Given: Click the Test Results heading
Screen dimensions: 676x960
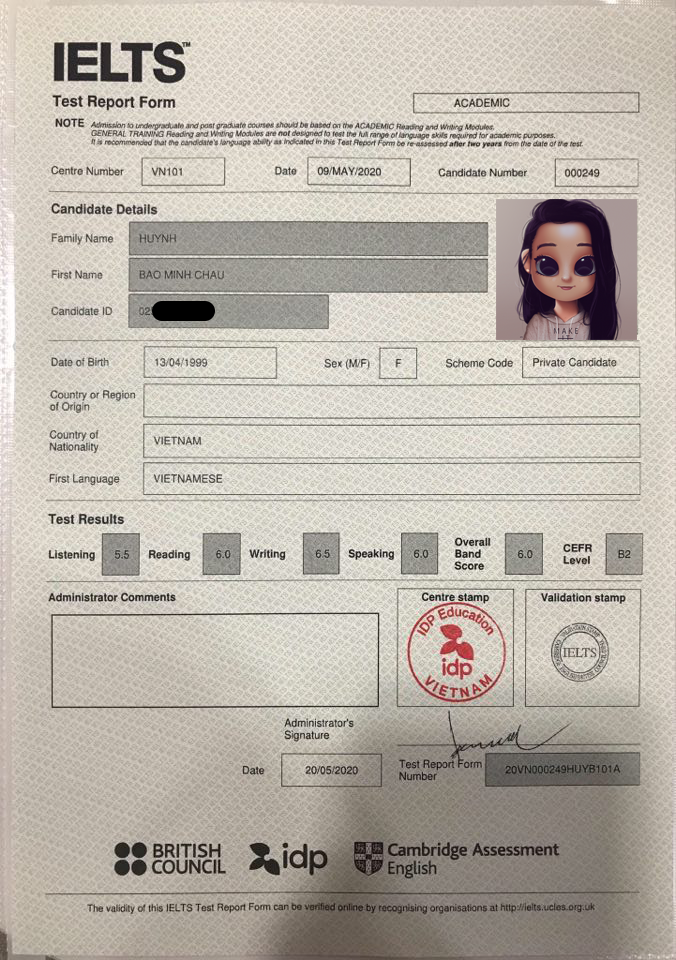Looking at the screenshot, I should click(86, 519).
